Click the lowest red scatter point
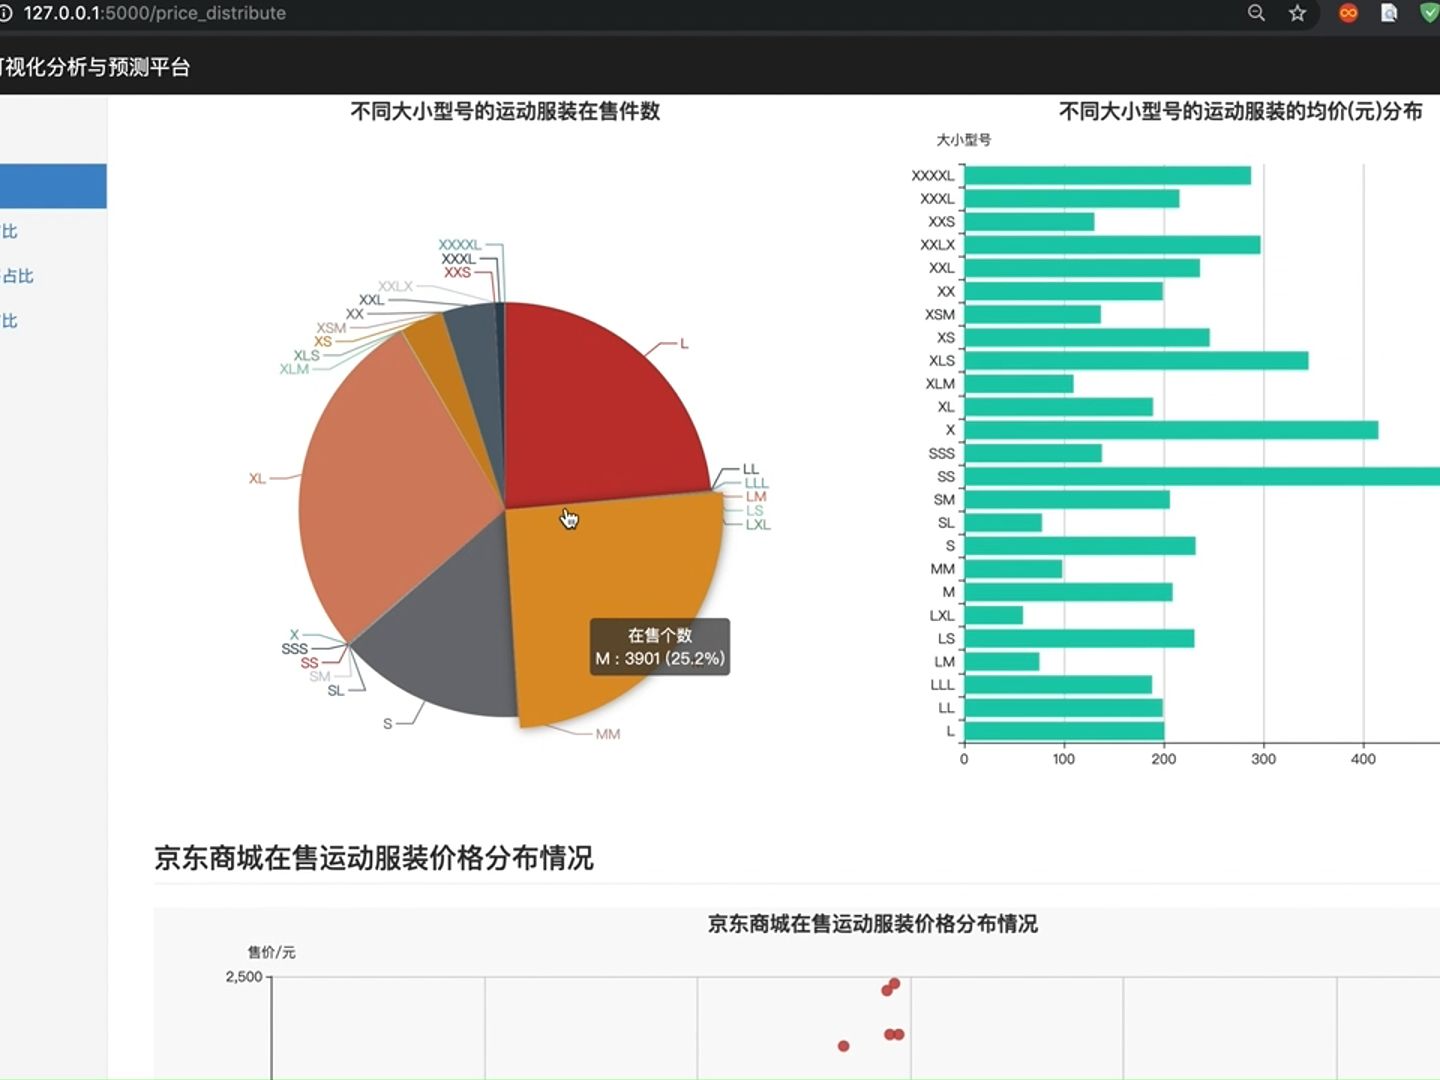Screen dimensions: 1440x1080 click(843, 1046)
